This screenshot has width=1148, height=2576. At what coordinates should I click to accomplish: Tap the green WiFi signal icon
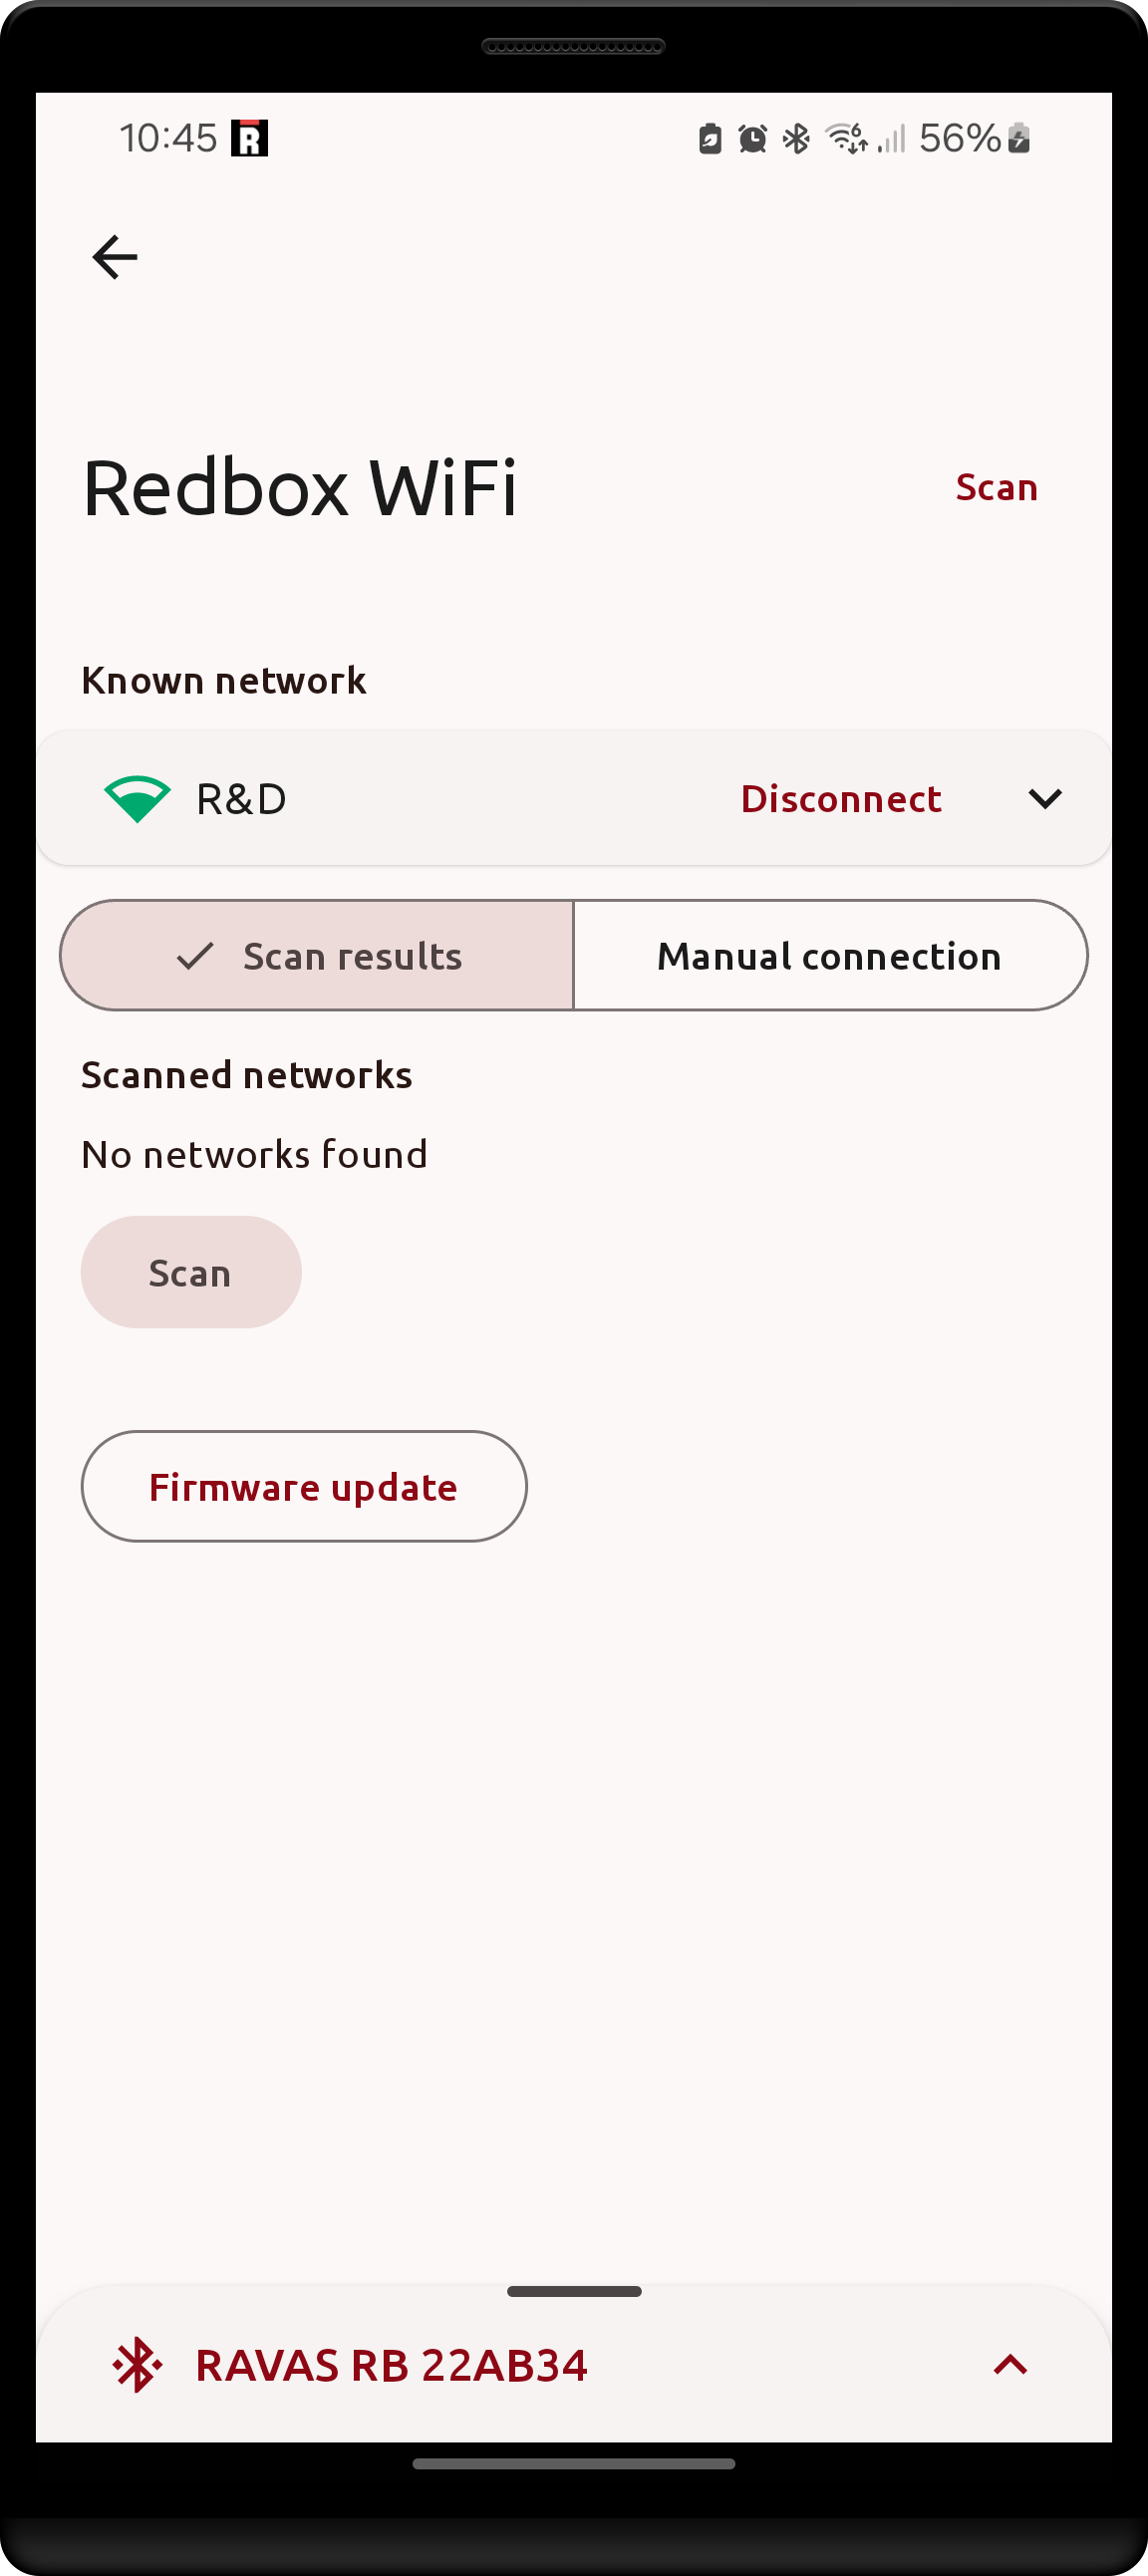(137, 799)
